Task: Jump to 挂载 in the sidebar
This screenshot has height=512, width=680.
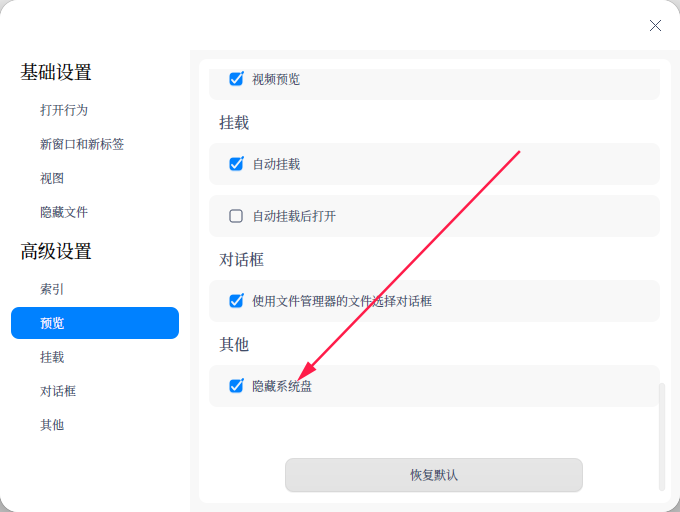Action: (52, 357)
